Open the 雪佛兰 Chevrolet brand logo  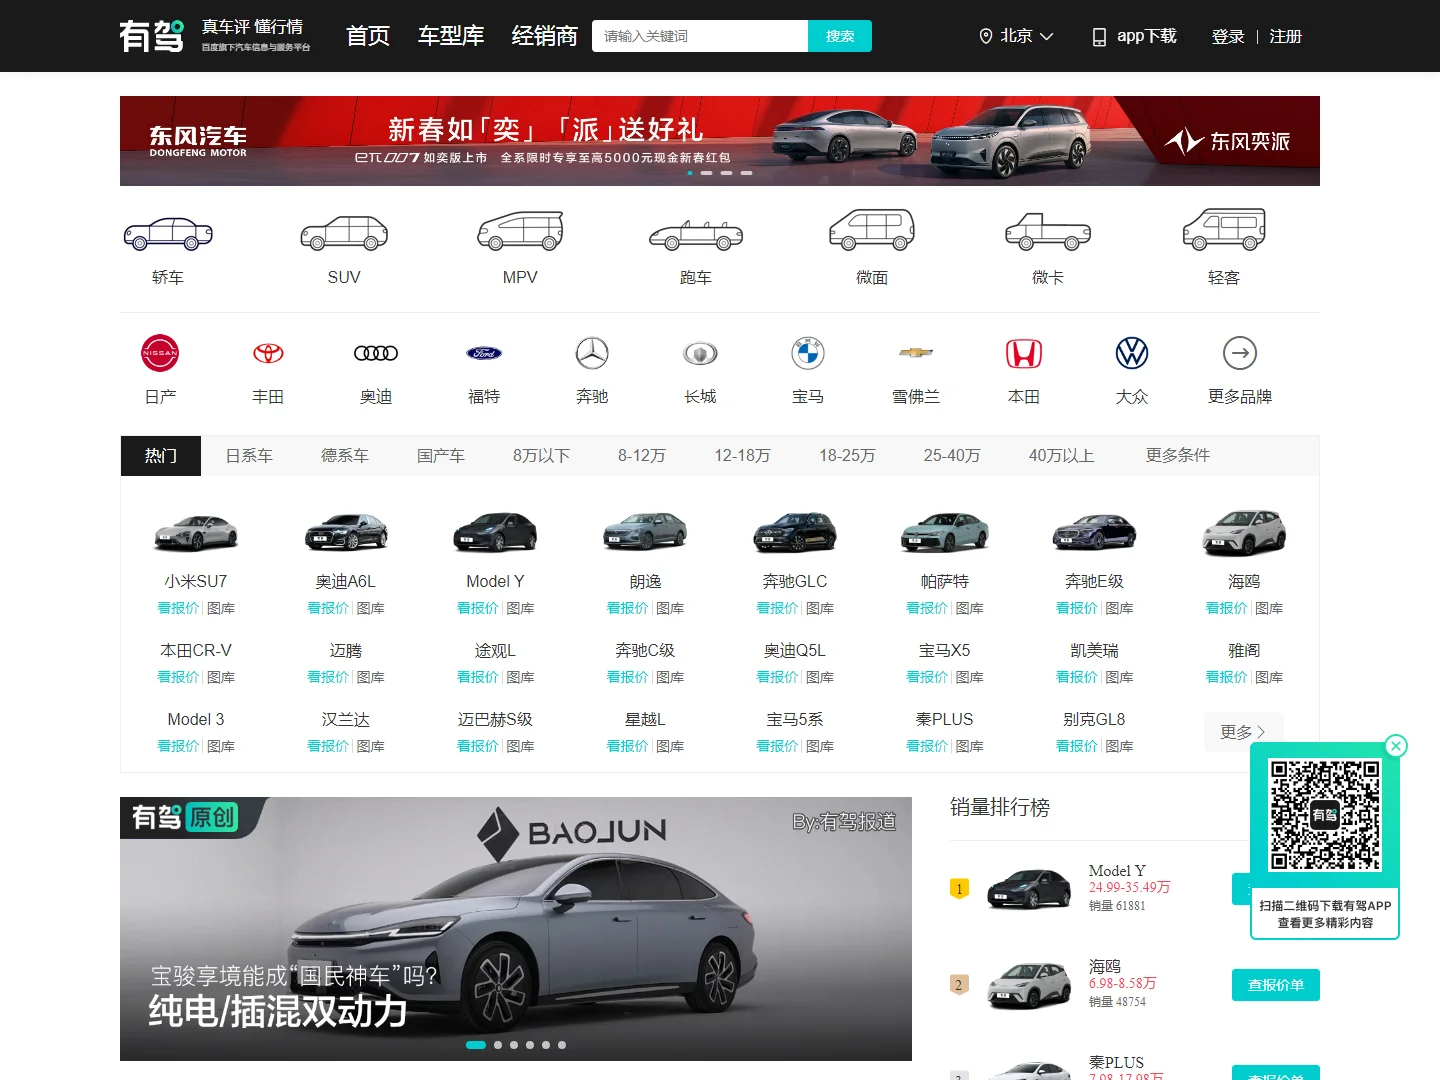916,353
